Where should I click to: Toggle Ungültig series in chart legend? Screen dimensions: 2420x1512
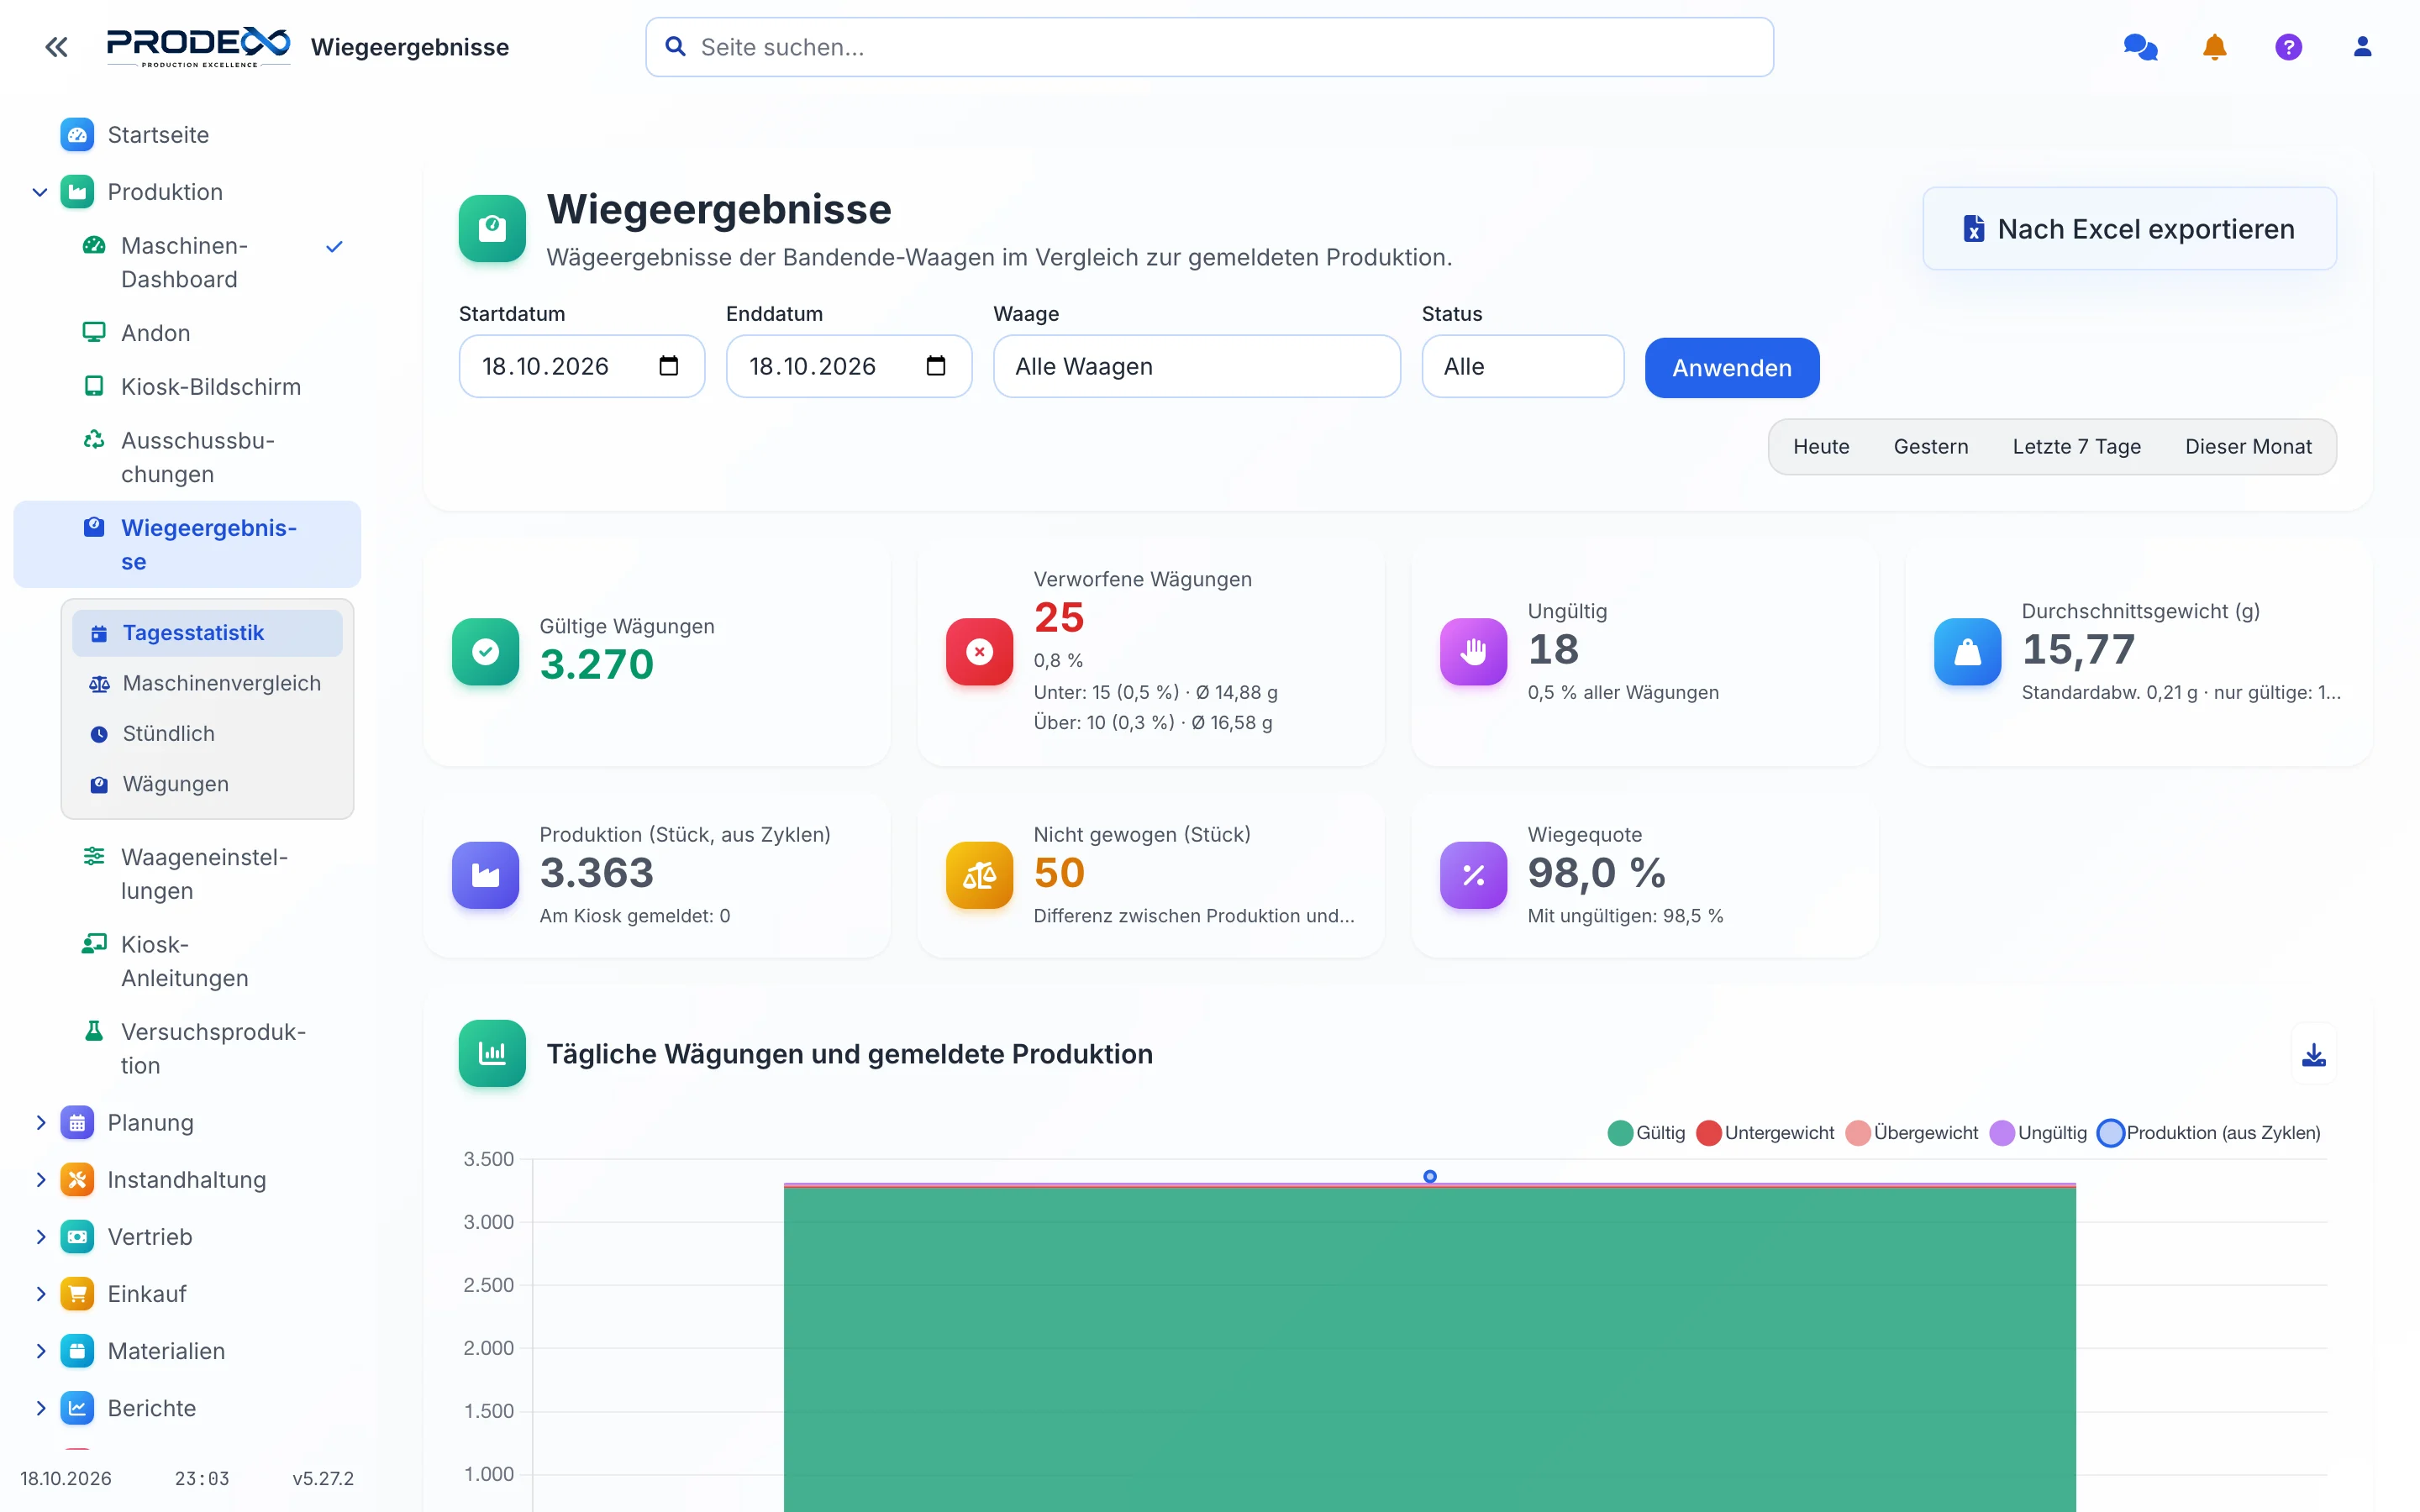[x=2038, y=1133]
